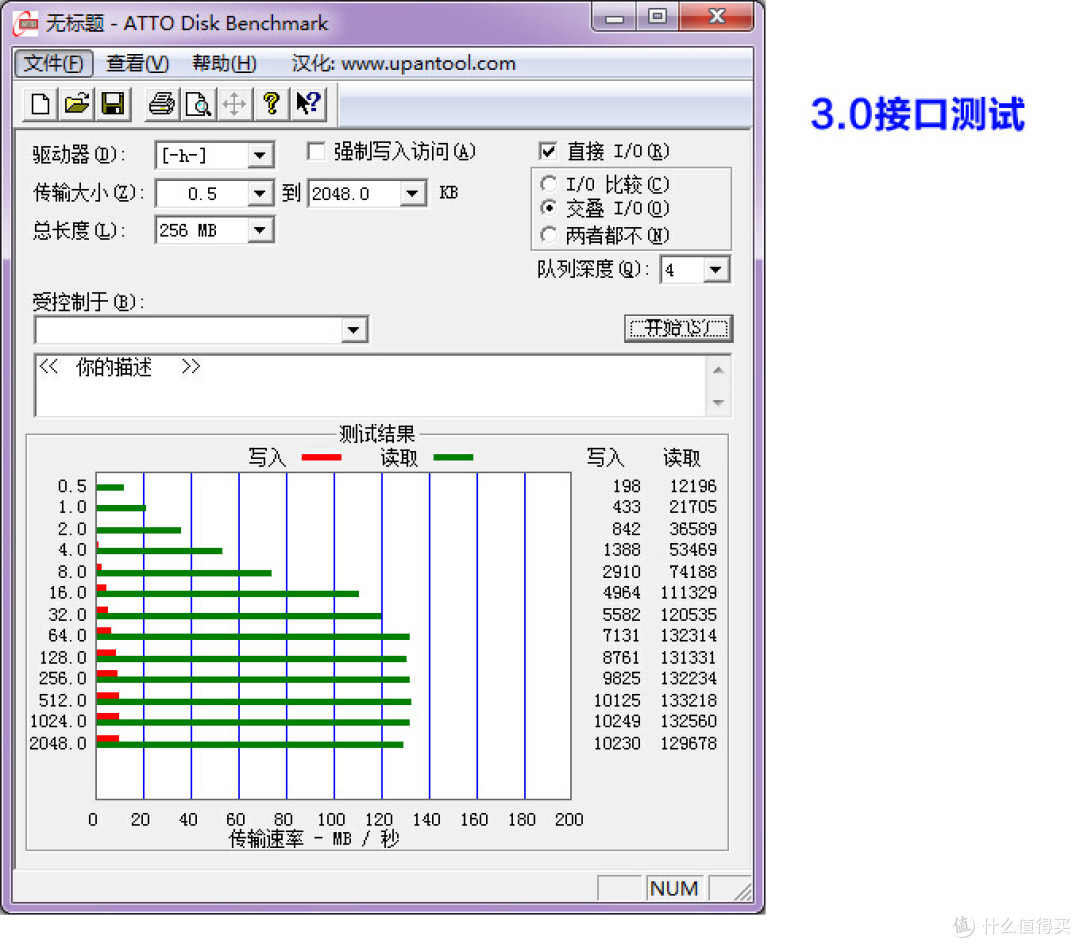This screenshot has height=948, width=1080.
Task: Open the 总长度 256 MB dropdown
Action: tap(260, 230)
